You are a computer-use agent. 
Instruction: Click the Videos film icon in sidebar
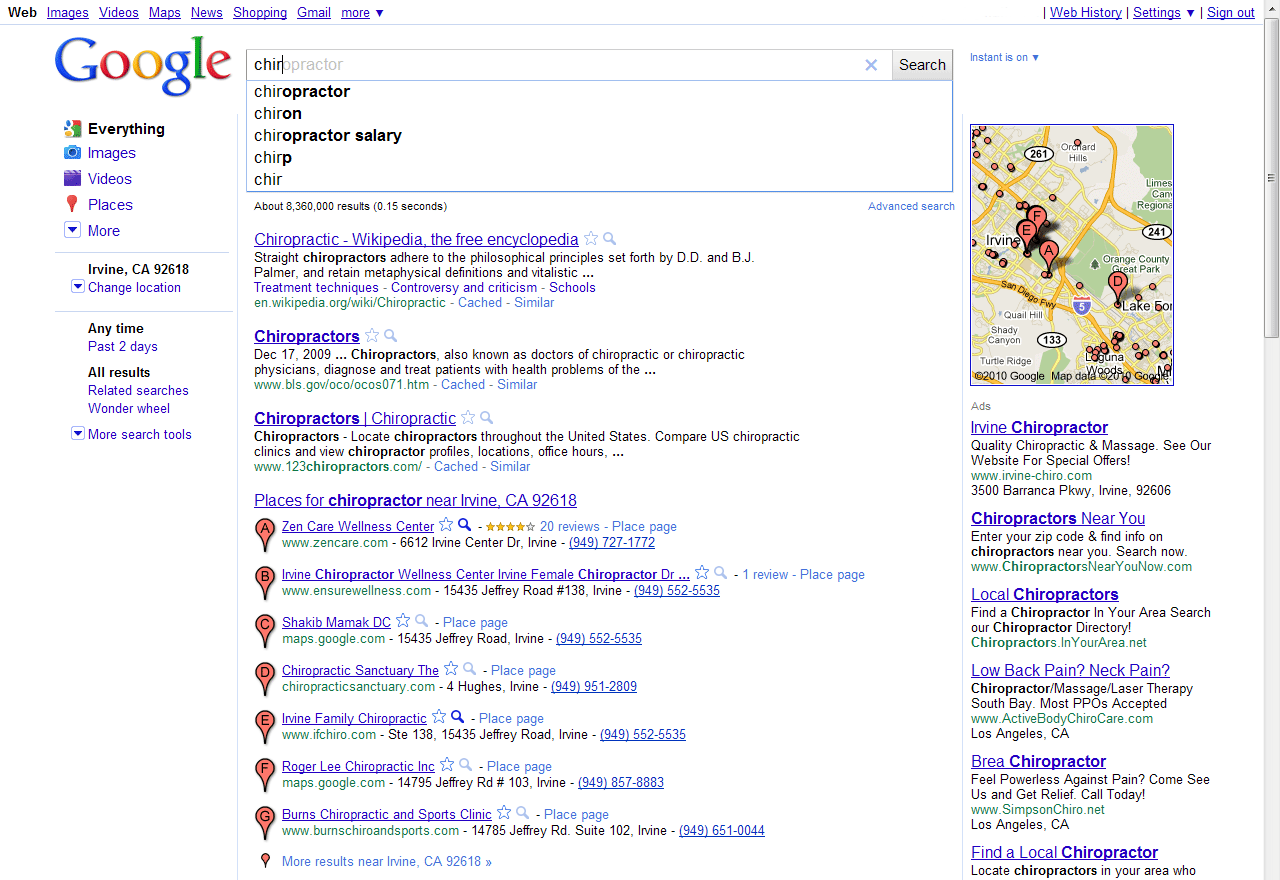pyautogui.click(x=72, y=179)
